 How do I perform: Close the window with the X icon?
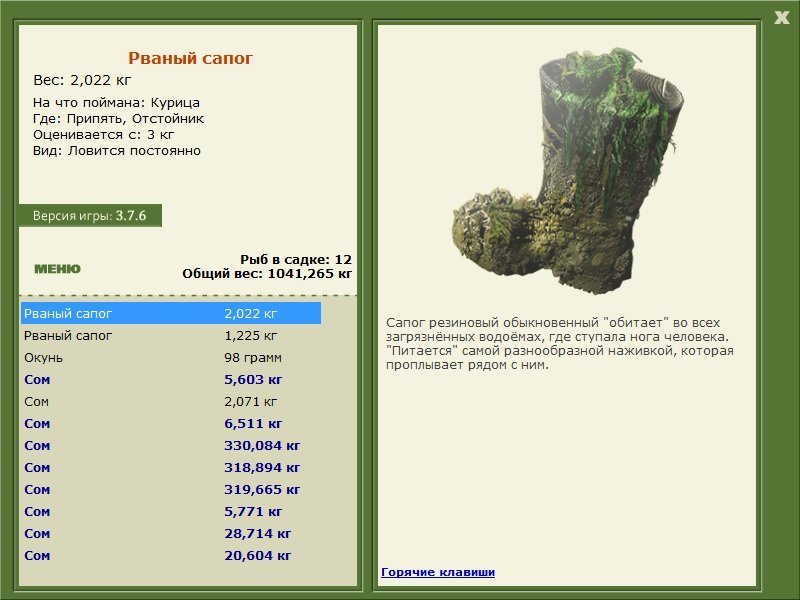pos(781,18)
